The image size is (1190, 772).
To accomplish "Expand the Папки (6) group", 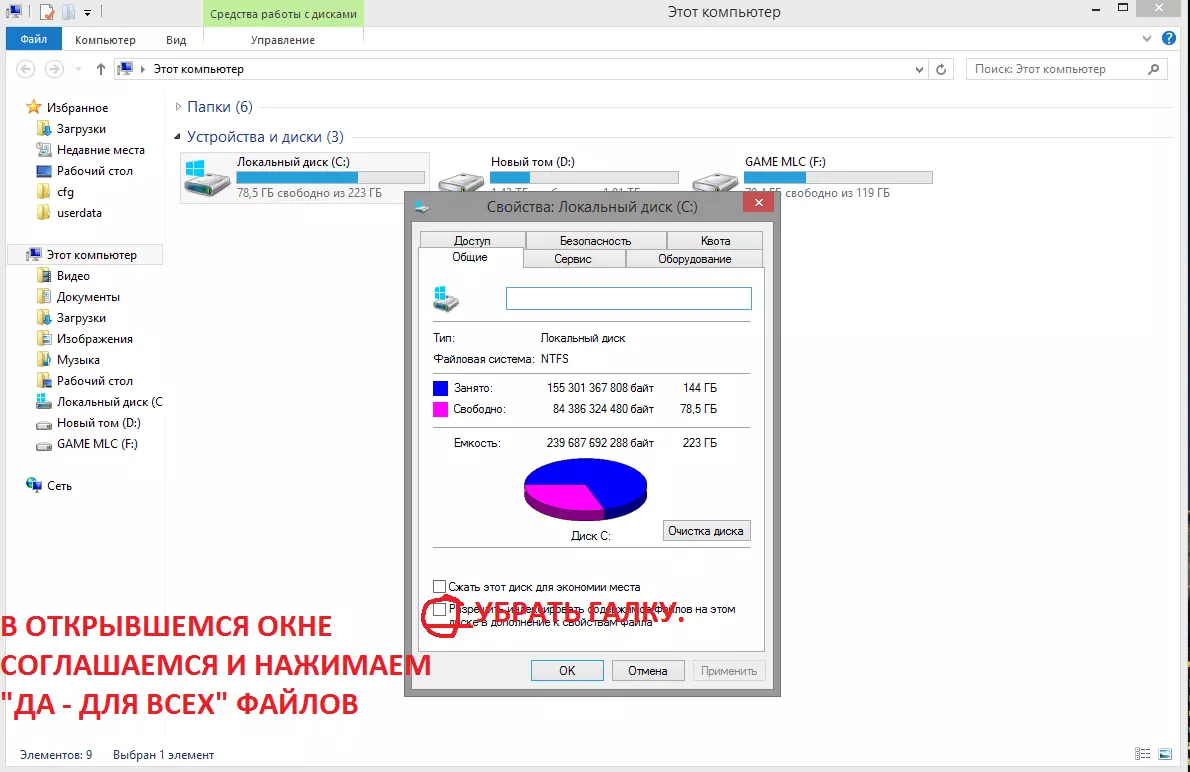I will click(178, 107).
